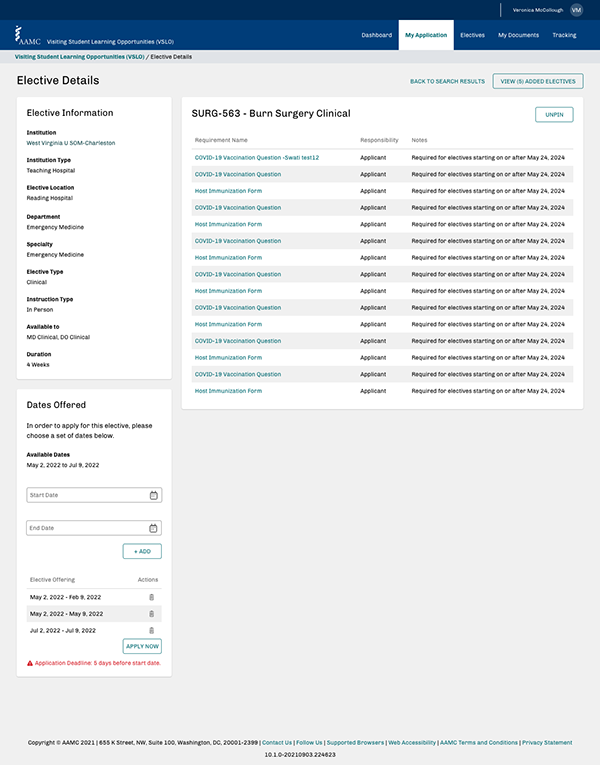Click the Application Deadline warning text
This screenshot has height=765, width=600.
click(98, 663)
